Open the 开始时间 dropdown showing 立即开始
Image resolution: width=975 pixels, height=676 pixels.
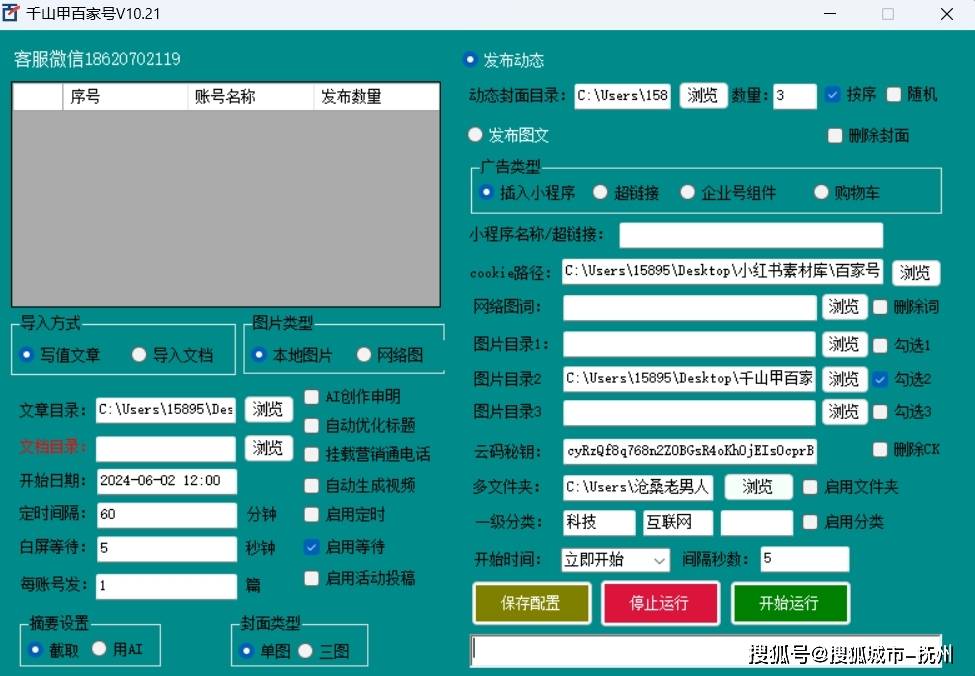click(x=615, y=560)
